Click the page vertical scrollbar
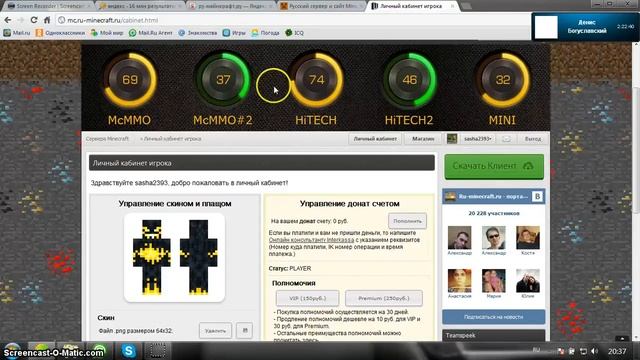The height and width of the screenshot is (360, 640). click(636, 149)
